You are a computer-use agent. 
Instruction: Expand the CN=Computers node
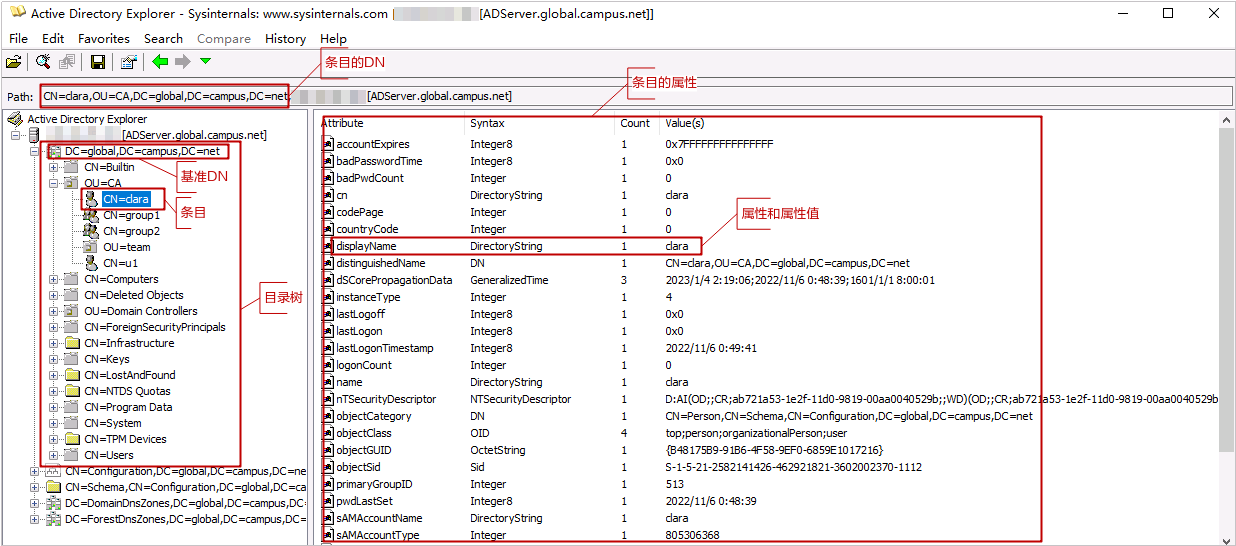pos(54,280)
